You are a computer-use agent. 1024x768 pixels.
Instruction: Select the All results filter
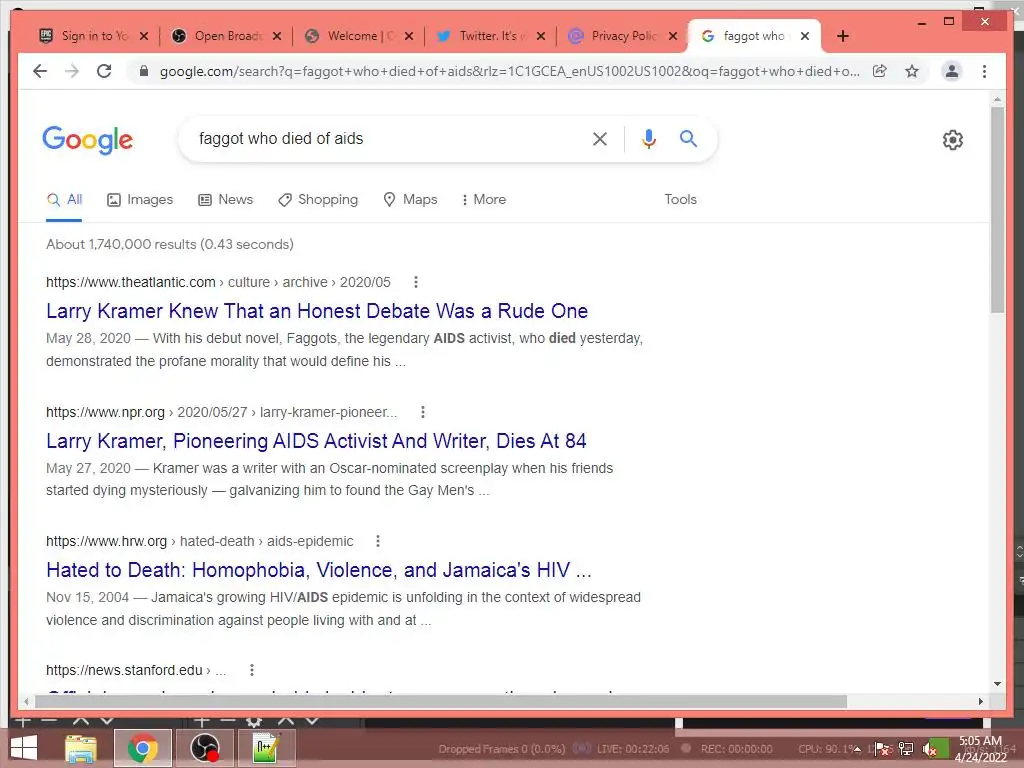click(65, 199)
